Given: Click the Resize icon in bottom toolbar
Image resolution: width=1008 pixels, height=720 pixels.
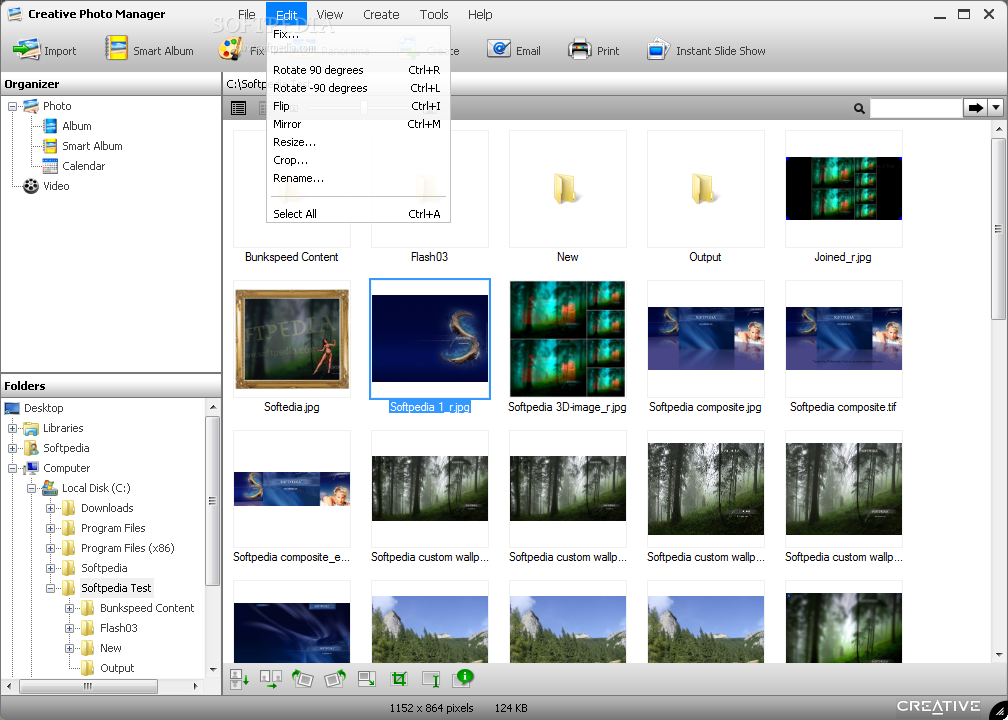Looking at the screenshot, I should [367, 678].
